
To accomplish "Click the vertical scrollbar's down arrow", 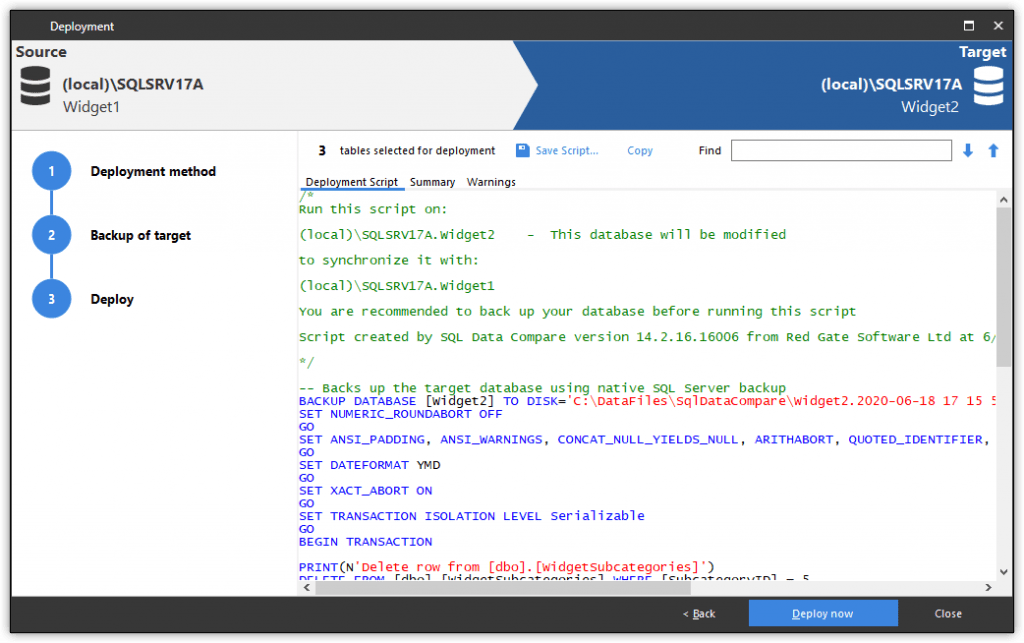I will pos(1006,573).
